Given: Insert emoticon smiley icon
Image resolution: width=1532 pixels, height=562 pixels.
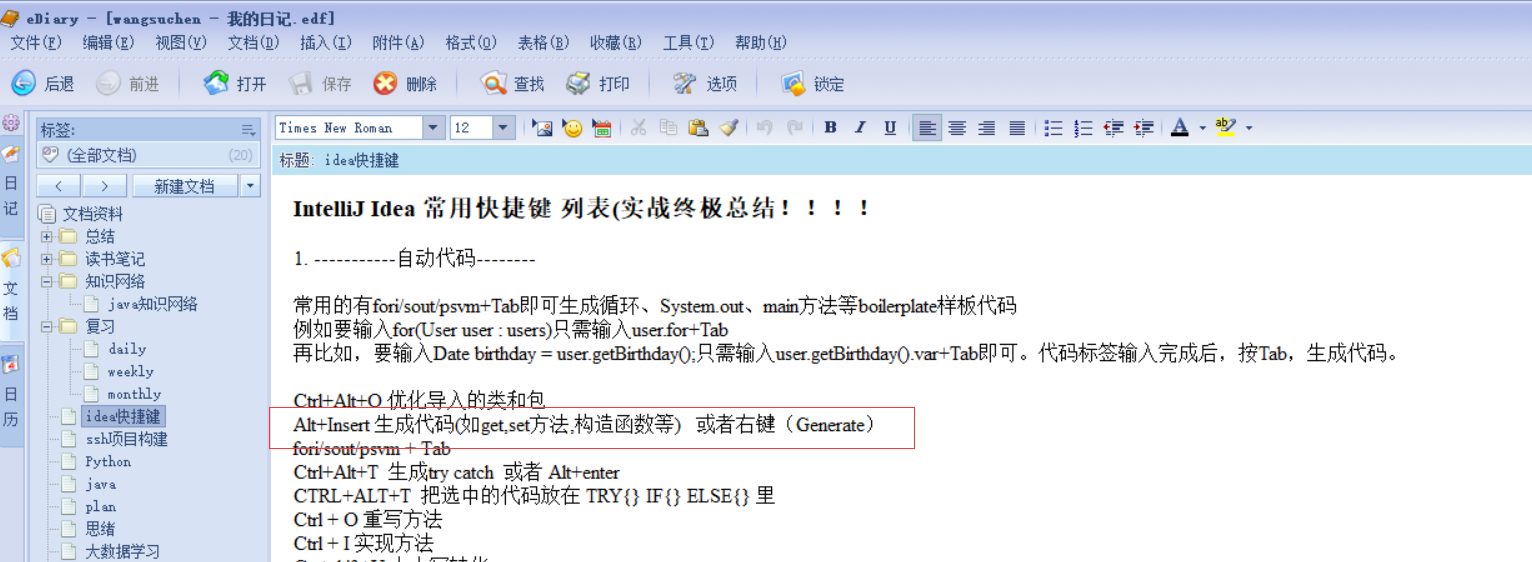Looking at the screenshot, I should coord(572,128).
